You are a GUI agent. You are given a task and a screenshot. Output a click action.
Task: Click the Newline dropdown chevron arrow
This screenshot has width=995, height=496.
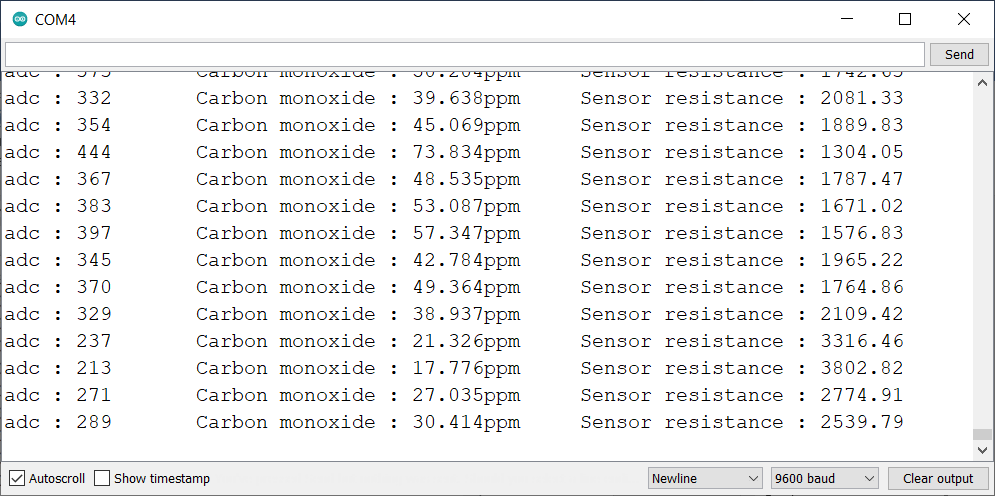753,478
